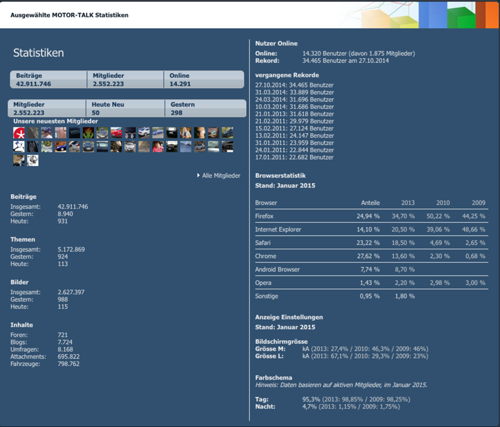Screen dimensions: 500x427
Task: Click the Blogs count 7.724
Action: point(65,342)
